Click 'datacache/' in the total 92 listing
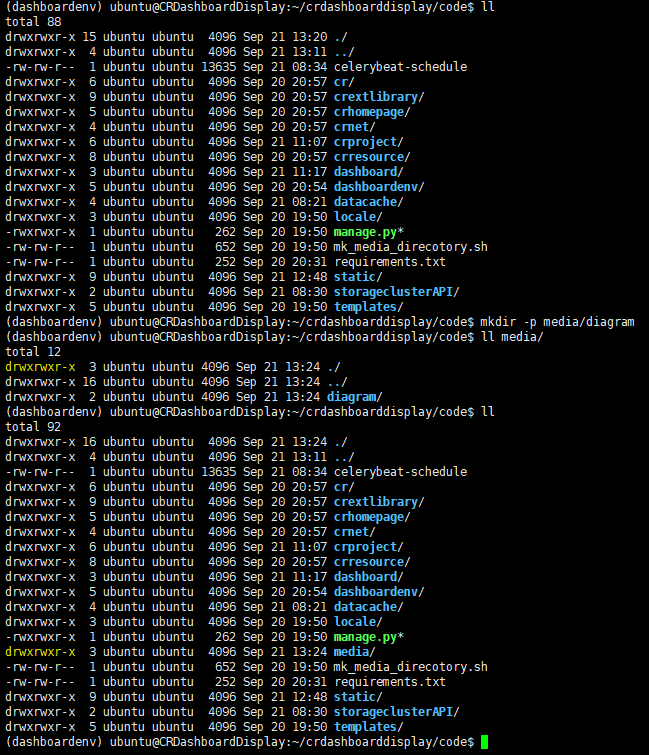 coord(368,606)
